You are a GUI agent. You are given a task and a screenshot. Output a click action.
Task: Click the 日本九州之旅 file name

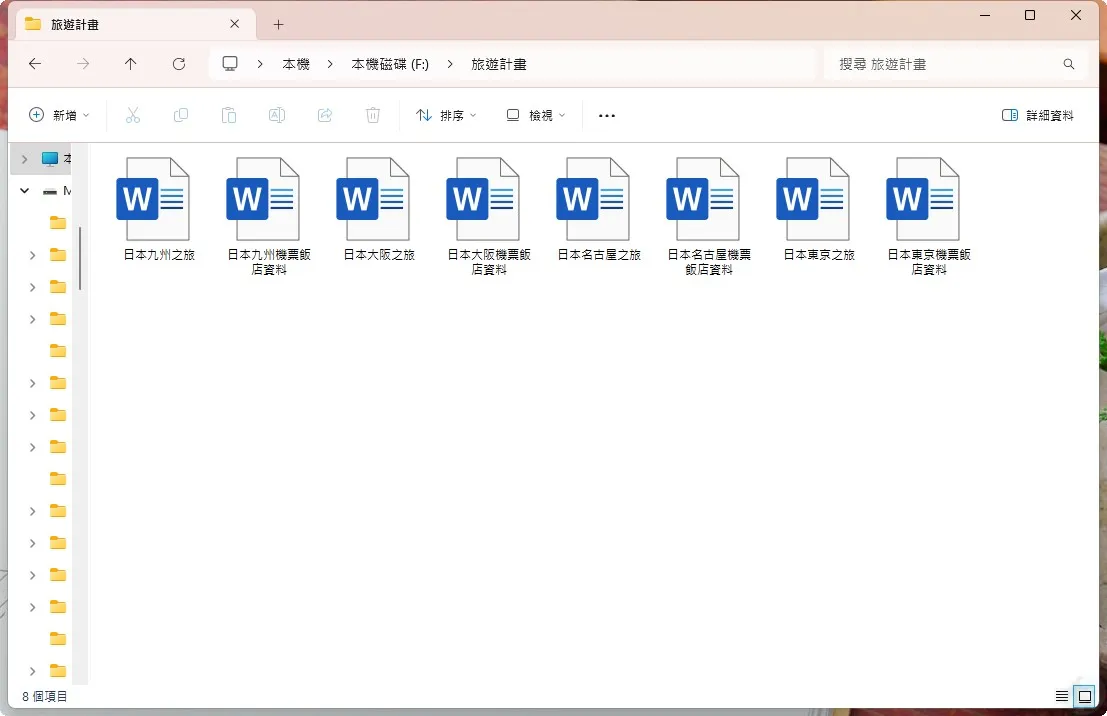159,255
